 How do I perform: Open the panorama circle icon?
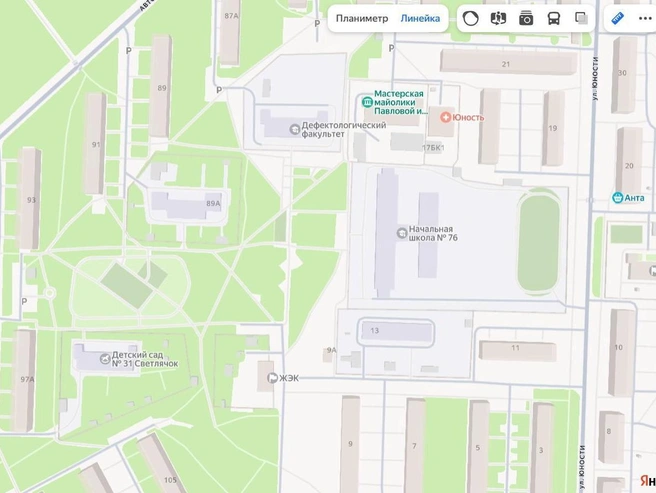pos(471,18)
